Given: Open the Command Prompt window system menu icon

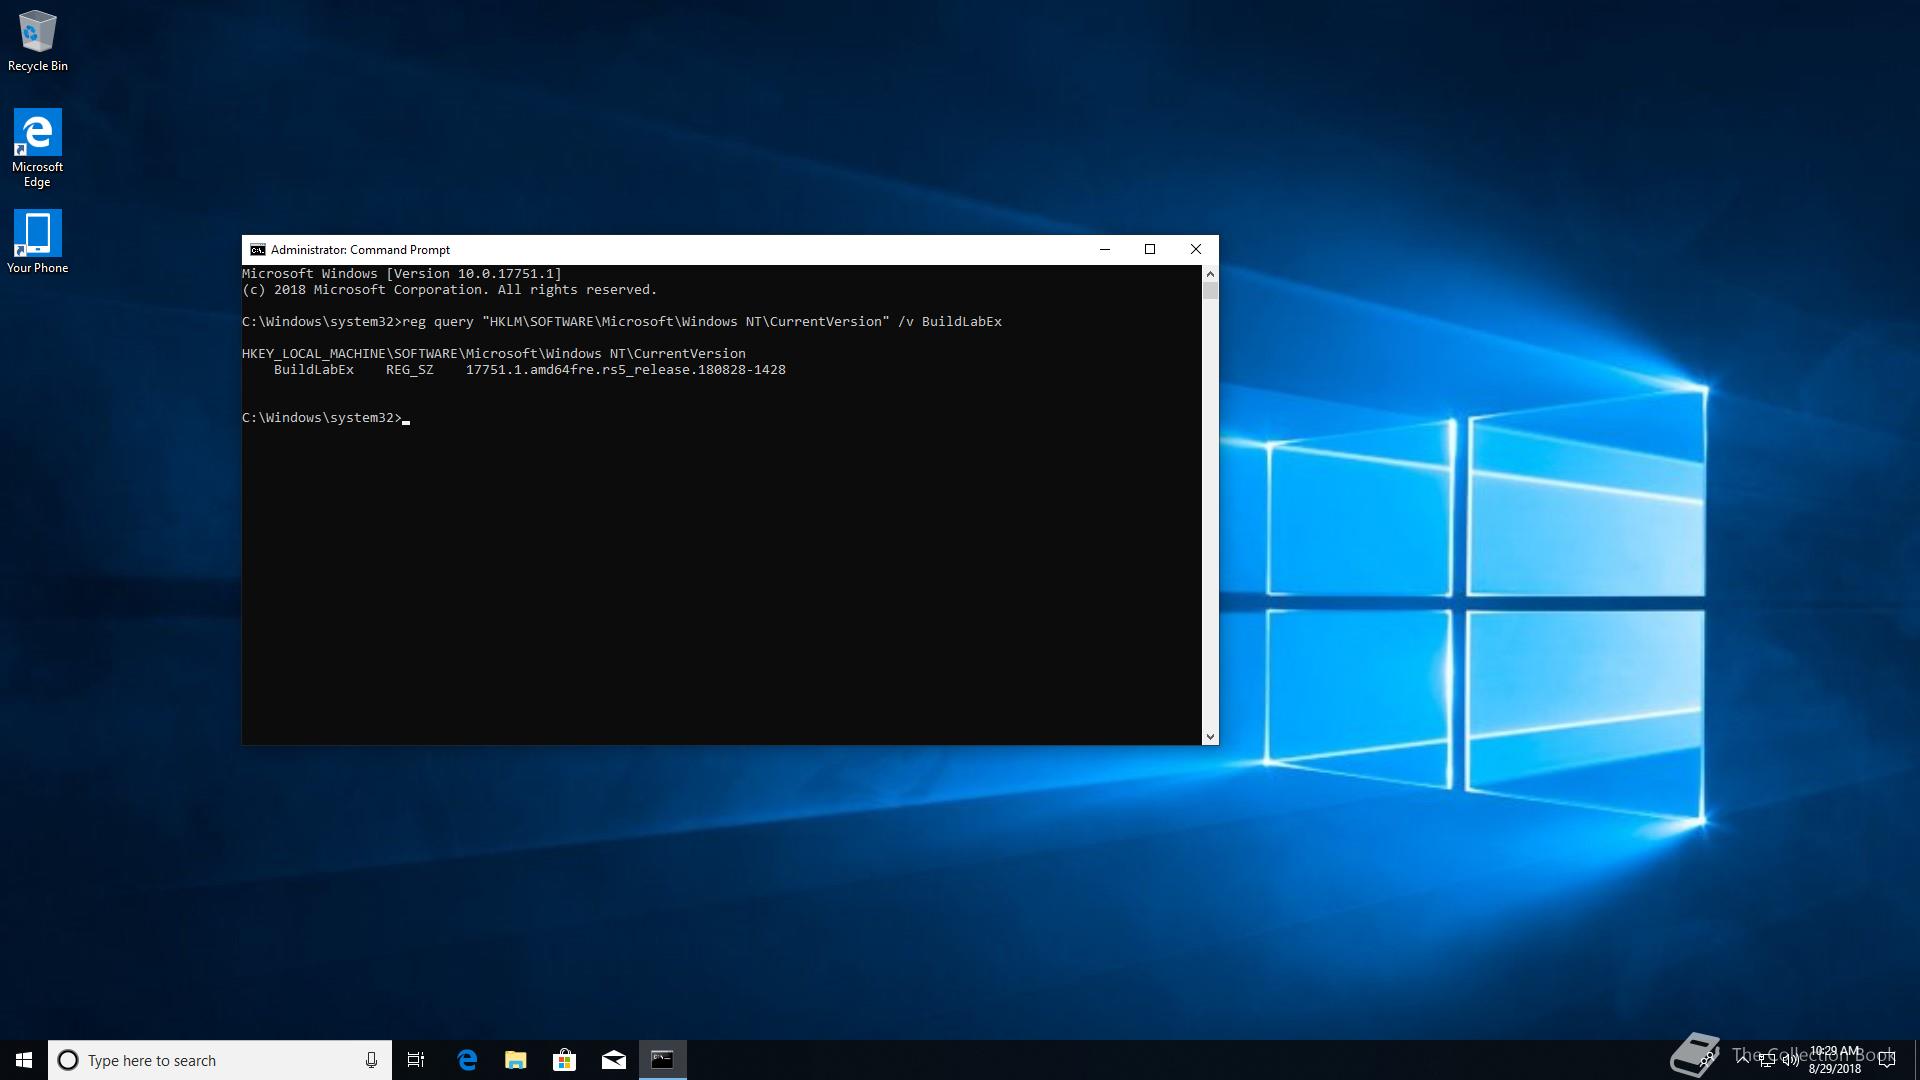Looking at the screenshot, I should (x=257, y=250).
